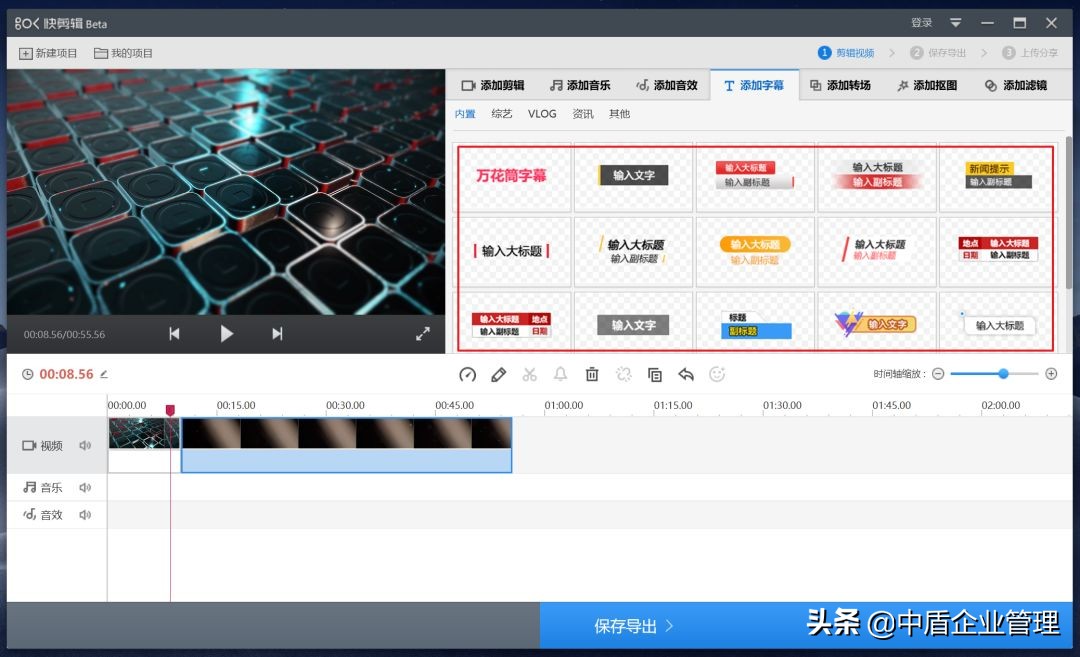Mute the 视频 video track

click(x=86, y=446)
